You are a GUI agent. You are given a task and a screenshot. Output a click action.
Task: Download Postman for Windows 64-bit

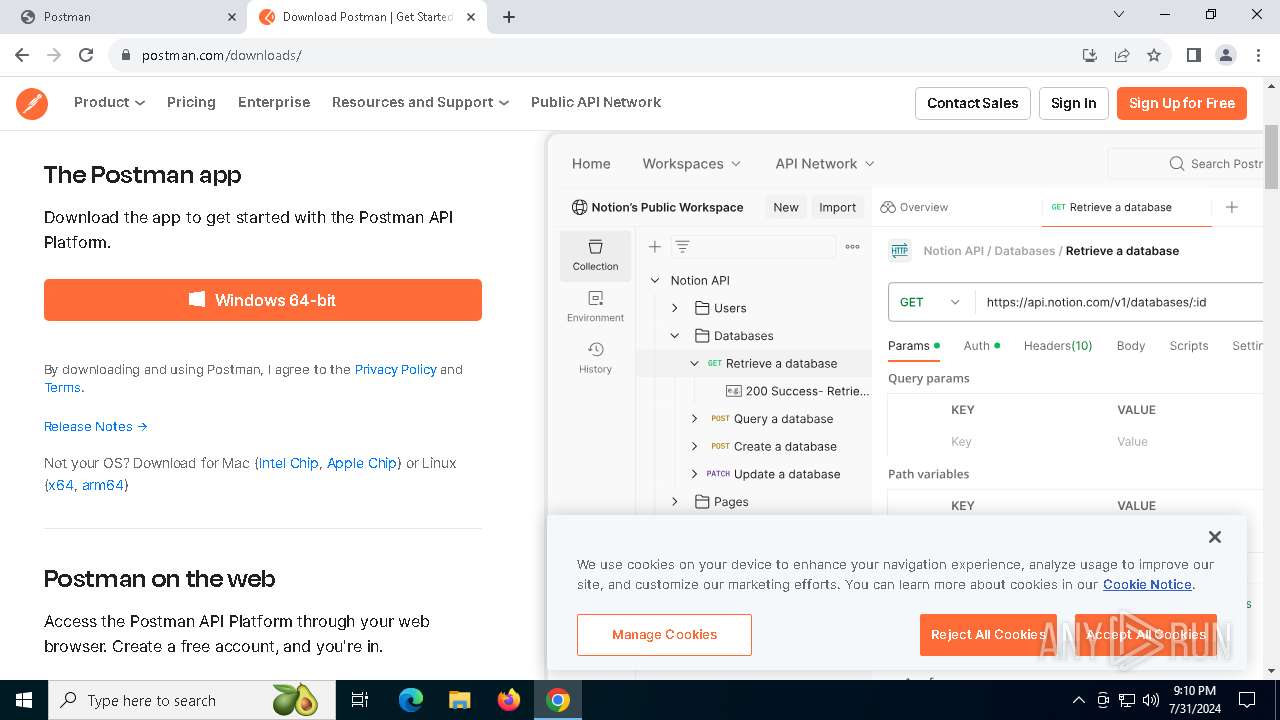point(263,300)
